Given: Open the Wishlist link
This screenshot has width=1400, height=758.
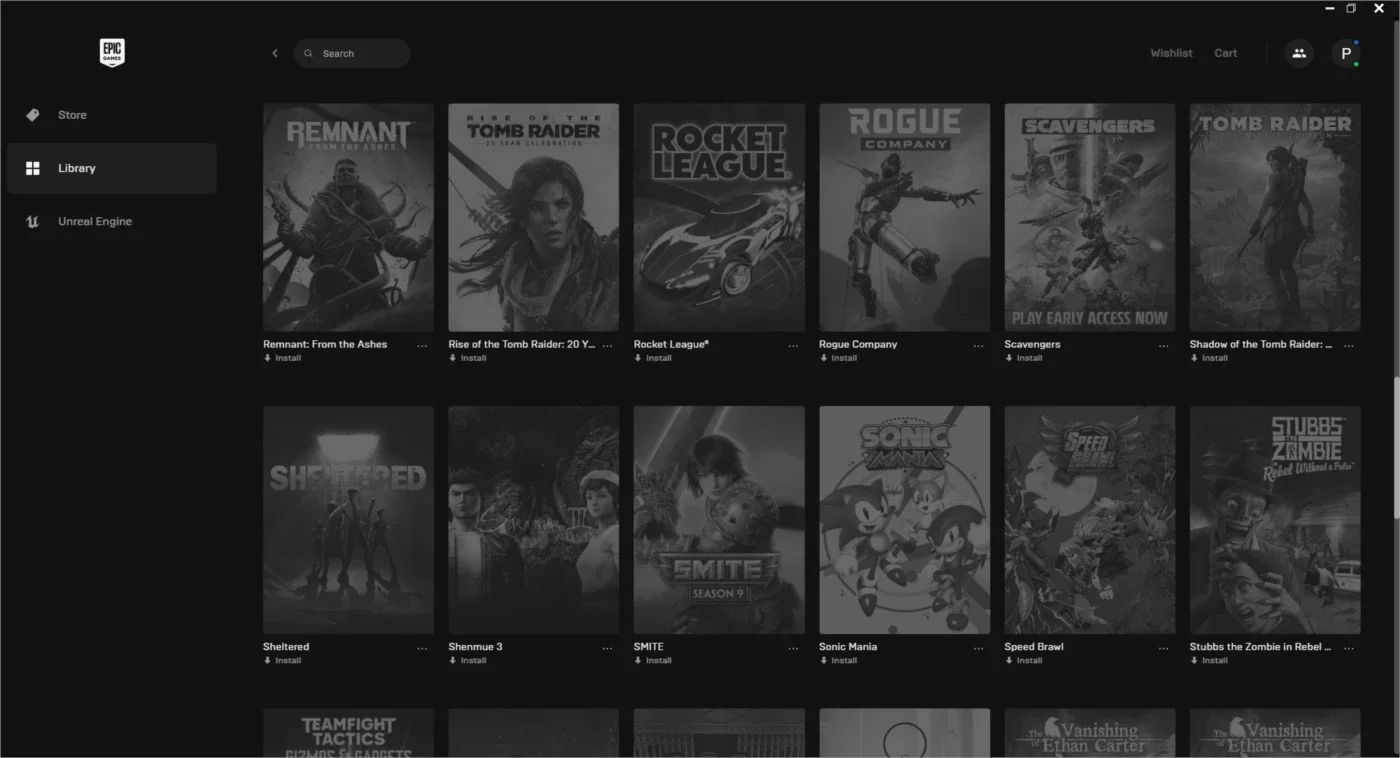Looking at the screenshot, I should point(1171,53).
